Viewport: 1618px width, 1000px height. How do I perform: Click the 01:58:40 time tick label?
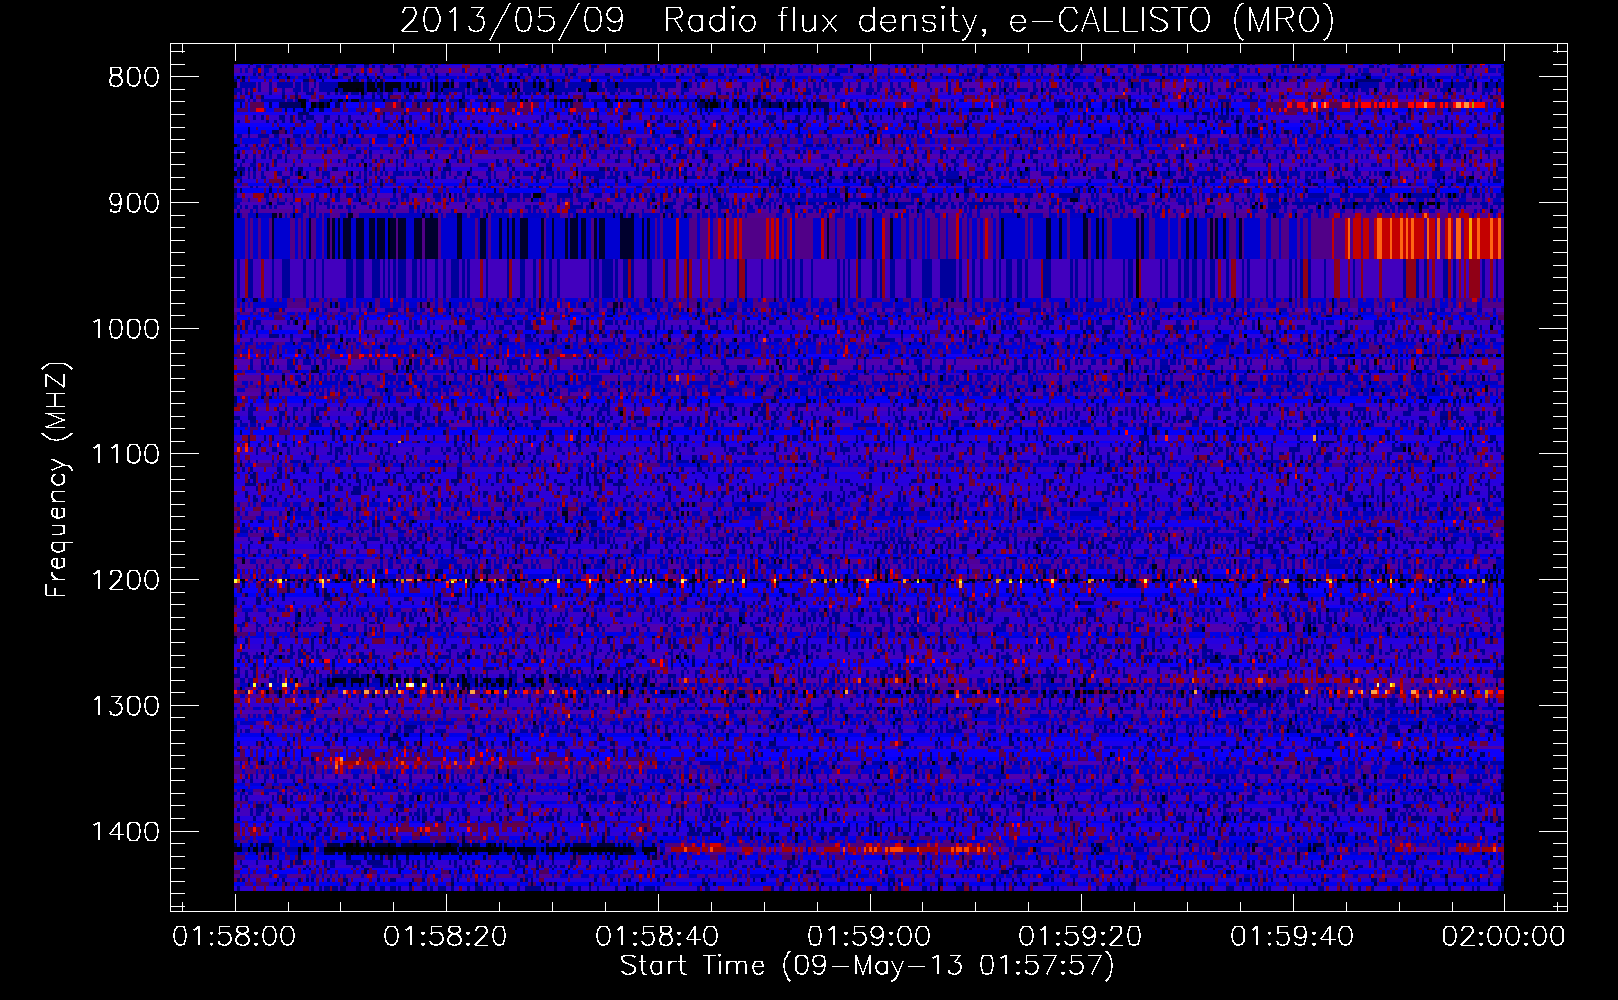pos(657,937)
